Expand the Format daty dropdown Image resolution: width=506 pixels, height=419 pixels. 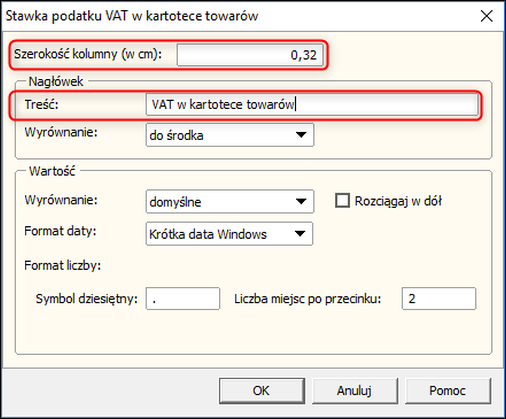click(229, 234)
